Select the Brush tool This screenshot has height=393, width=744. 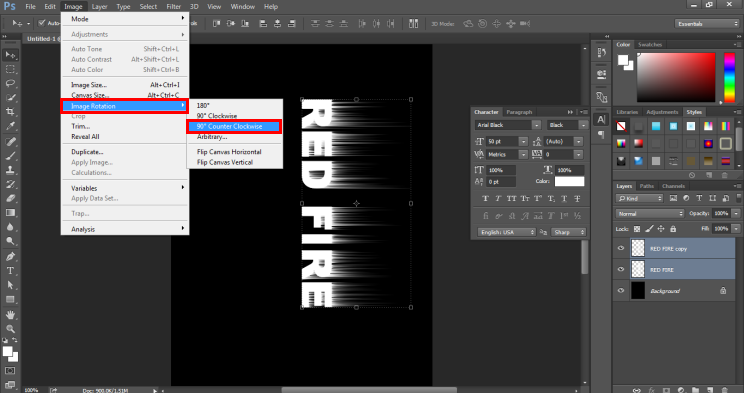pyautogui.click(x=10, y=156)
